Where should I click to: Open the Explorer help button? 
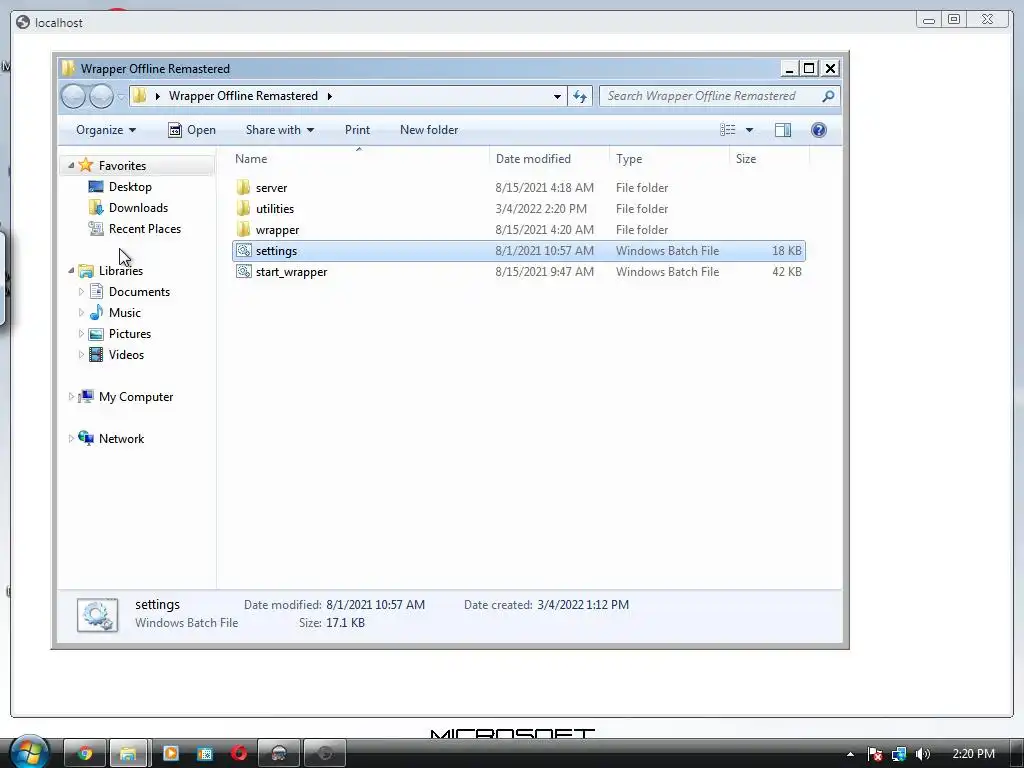[818, 130]
